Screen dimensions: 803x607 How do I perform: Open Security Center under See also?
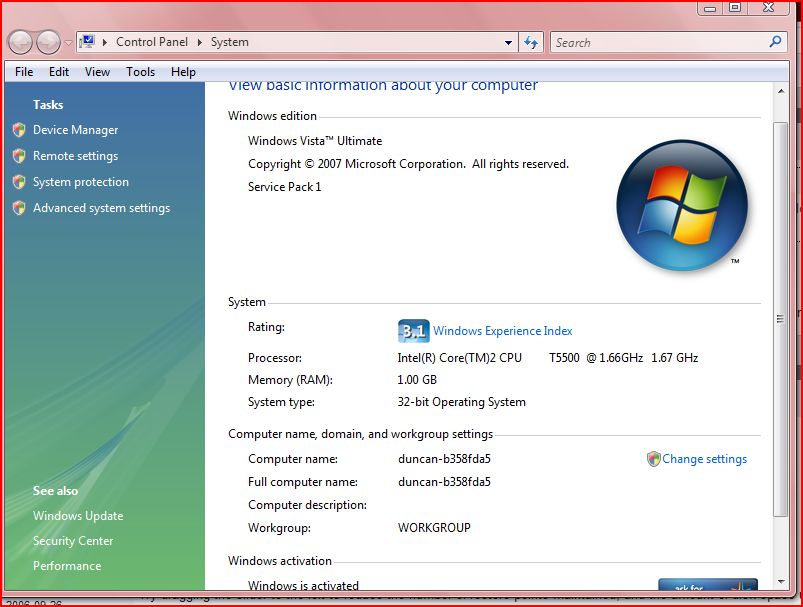pos(73,541)
